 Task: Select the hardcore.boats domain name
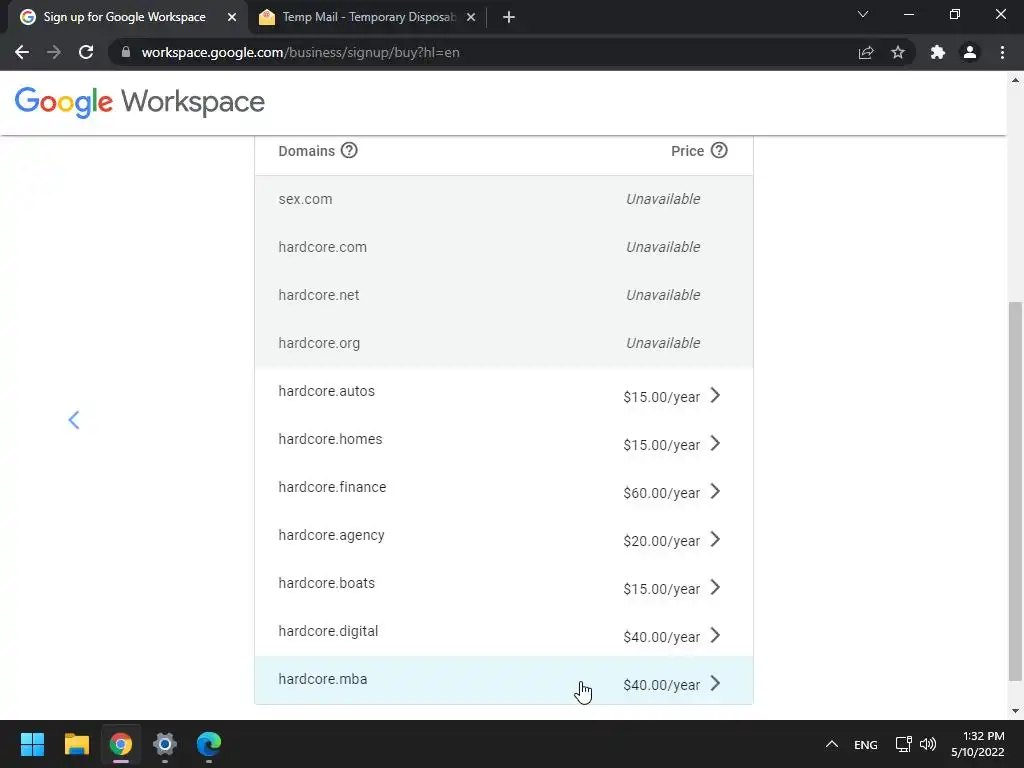(x=327, y=583)
